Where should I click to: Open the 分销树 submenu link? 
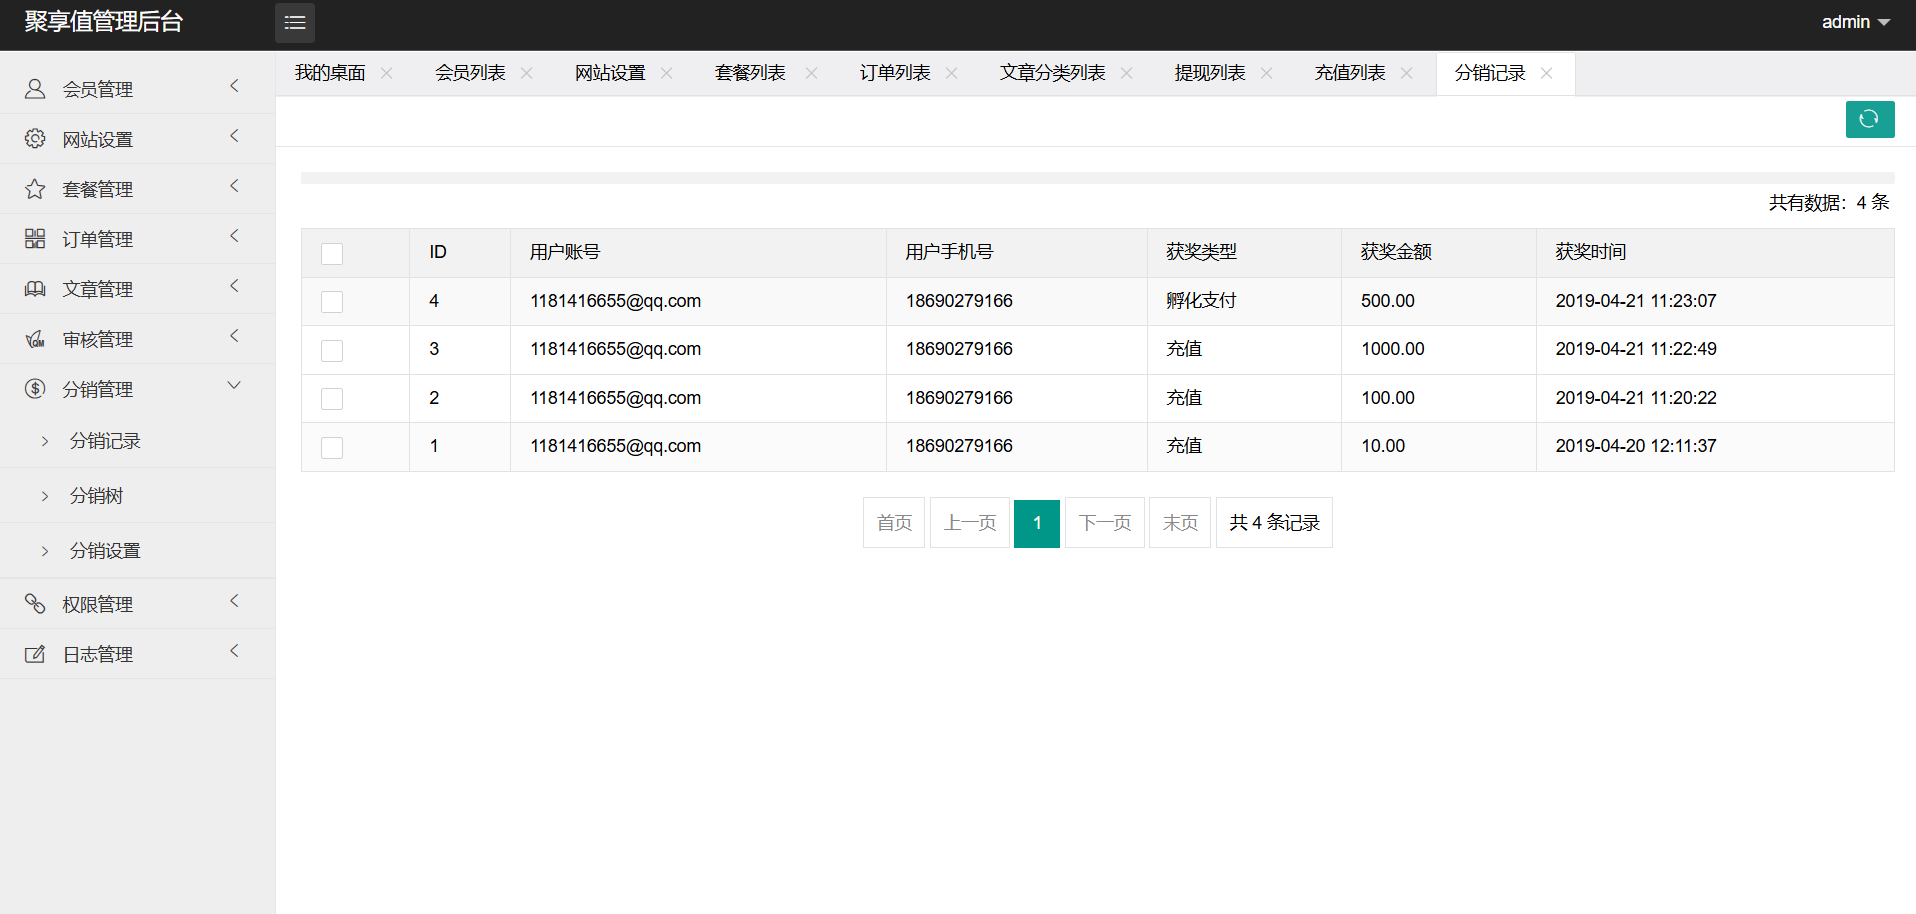coord(96,496)
